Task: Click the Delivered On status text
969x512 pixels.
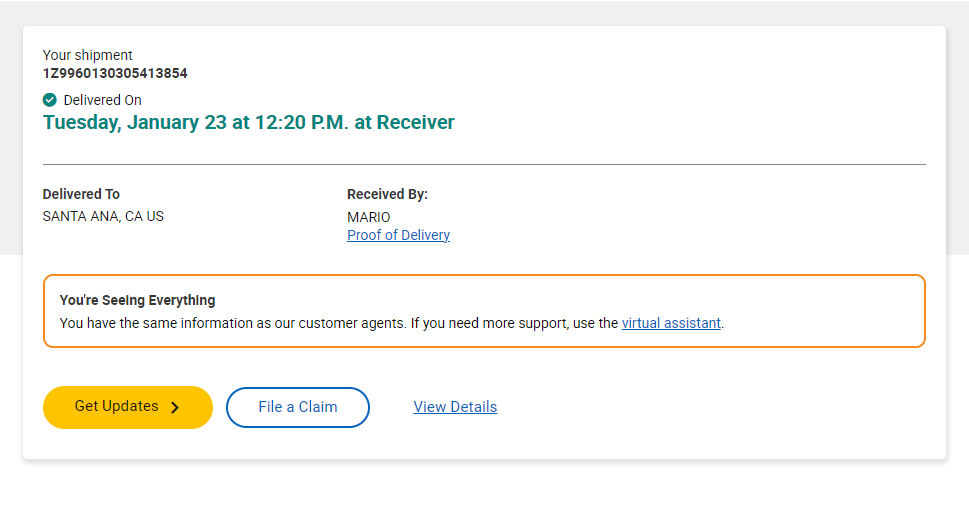Action: tap(103, 100)
